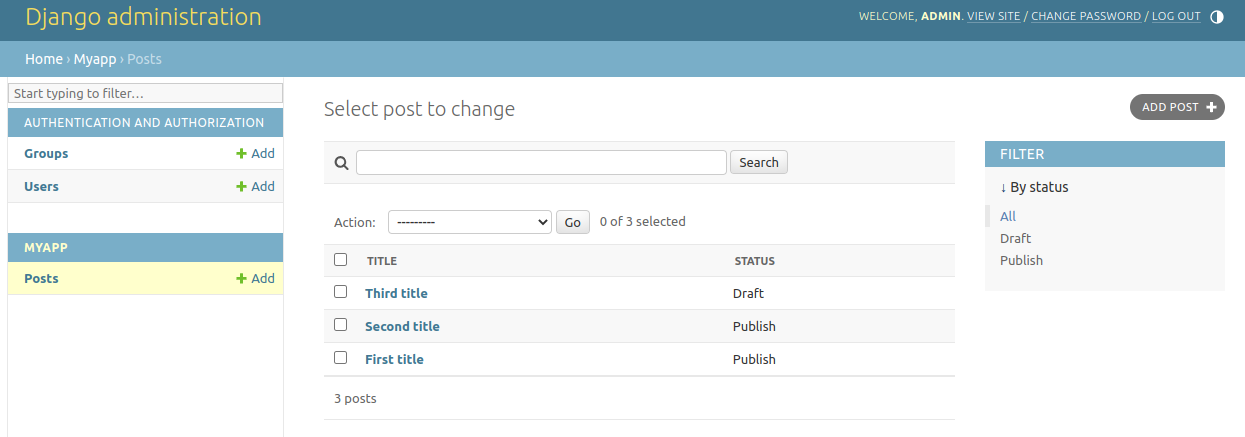1245x437 pixels.
Task: Click the '0 of 3 selected' counter
Action: [x=642, y=222]
